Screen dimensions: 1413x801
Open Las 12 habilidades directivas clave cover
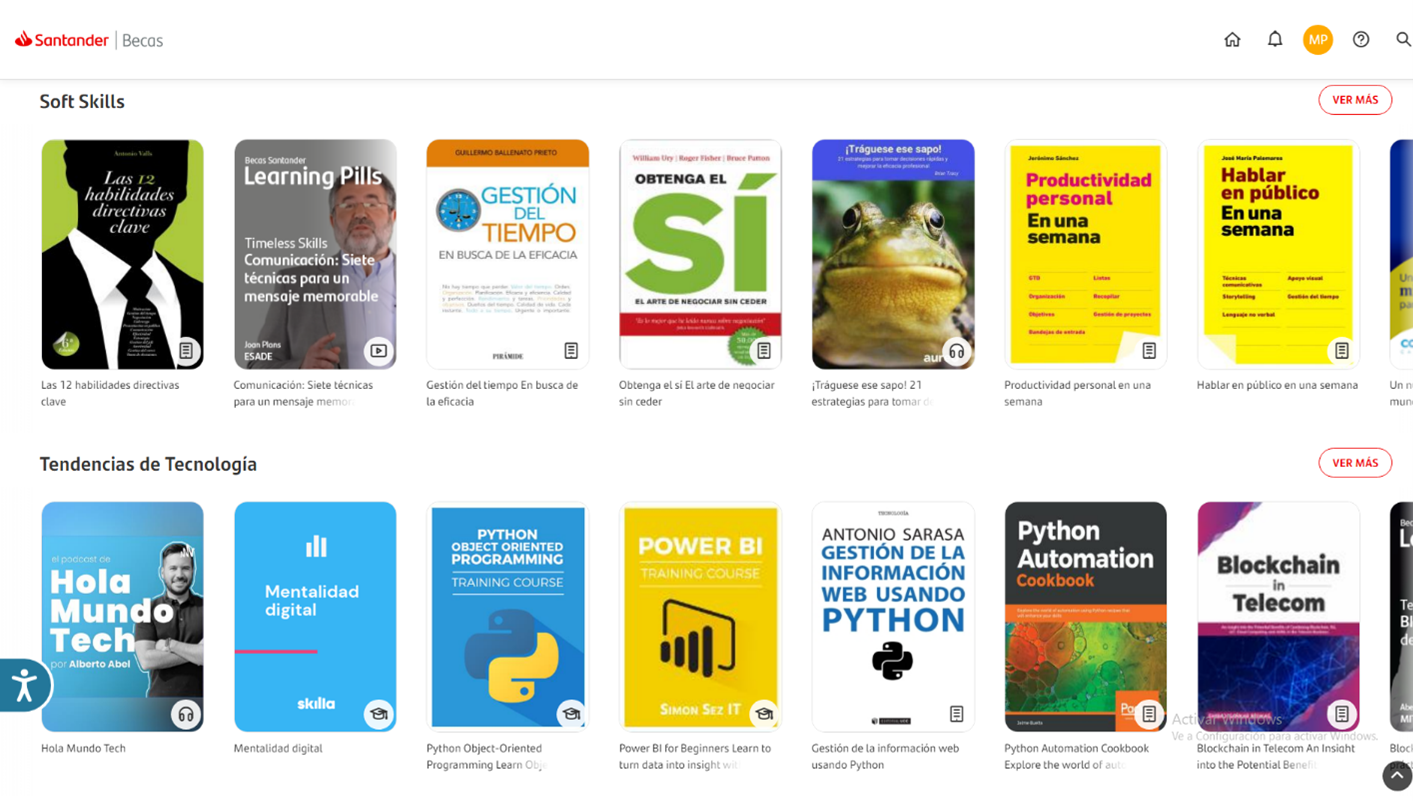pos(122,254)
